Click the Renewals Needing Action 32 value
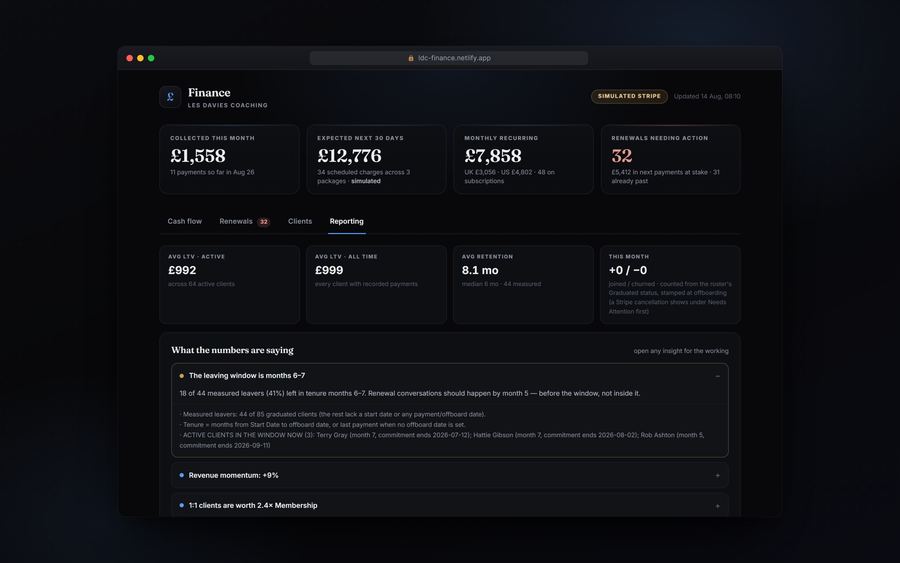 coord(622,156)
